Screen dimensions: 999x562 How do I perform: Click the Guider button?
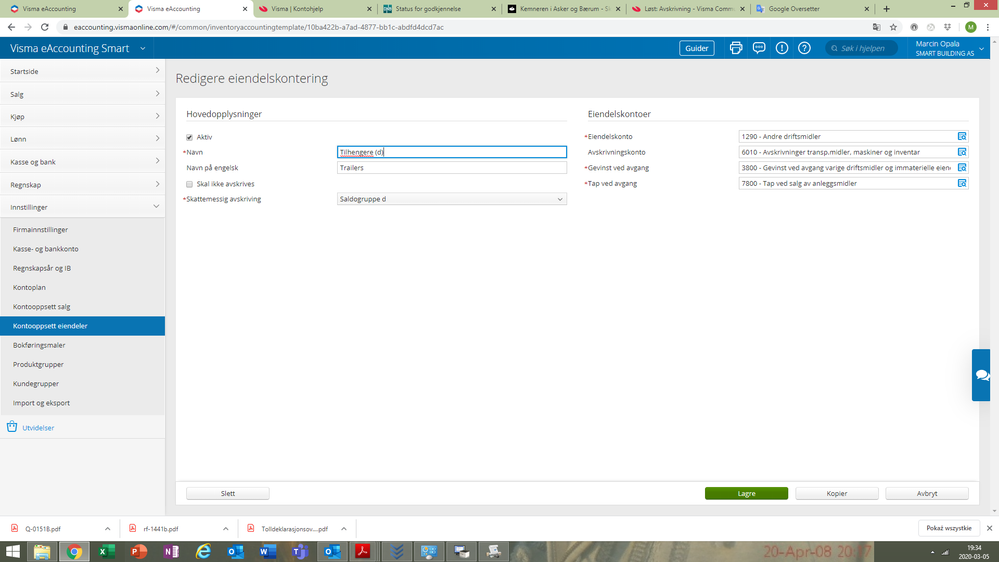click(x=696, y=48)
